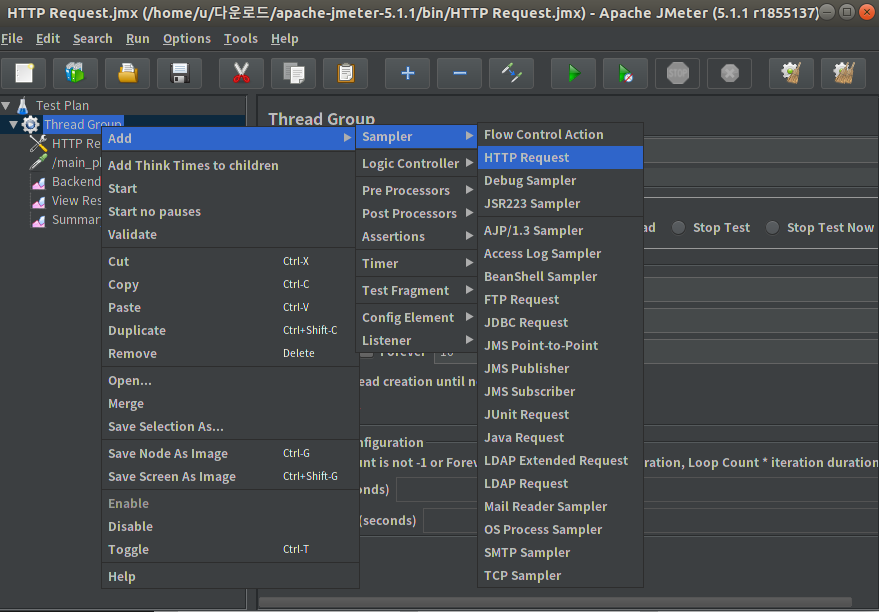Select the Stop Test Now radio button
Viewport: 879px width, 612px height.
pyautogui.click(x=772, y=228)
